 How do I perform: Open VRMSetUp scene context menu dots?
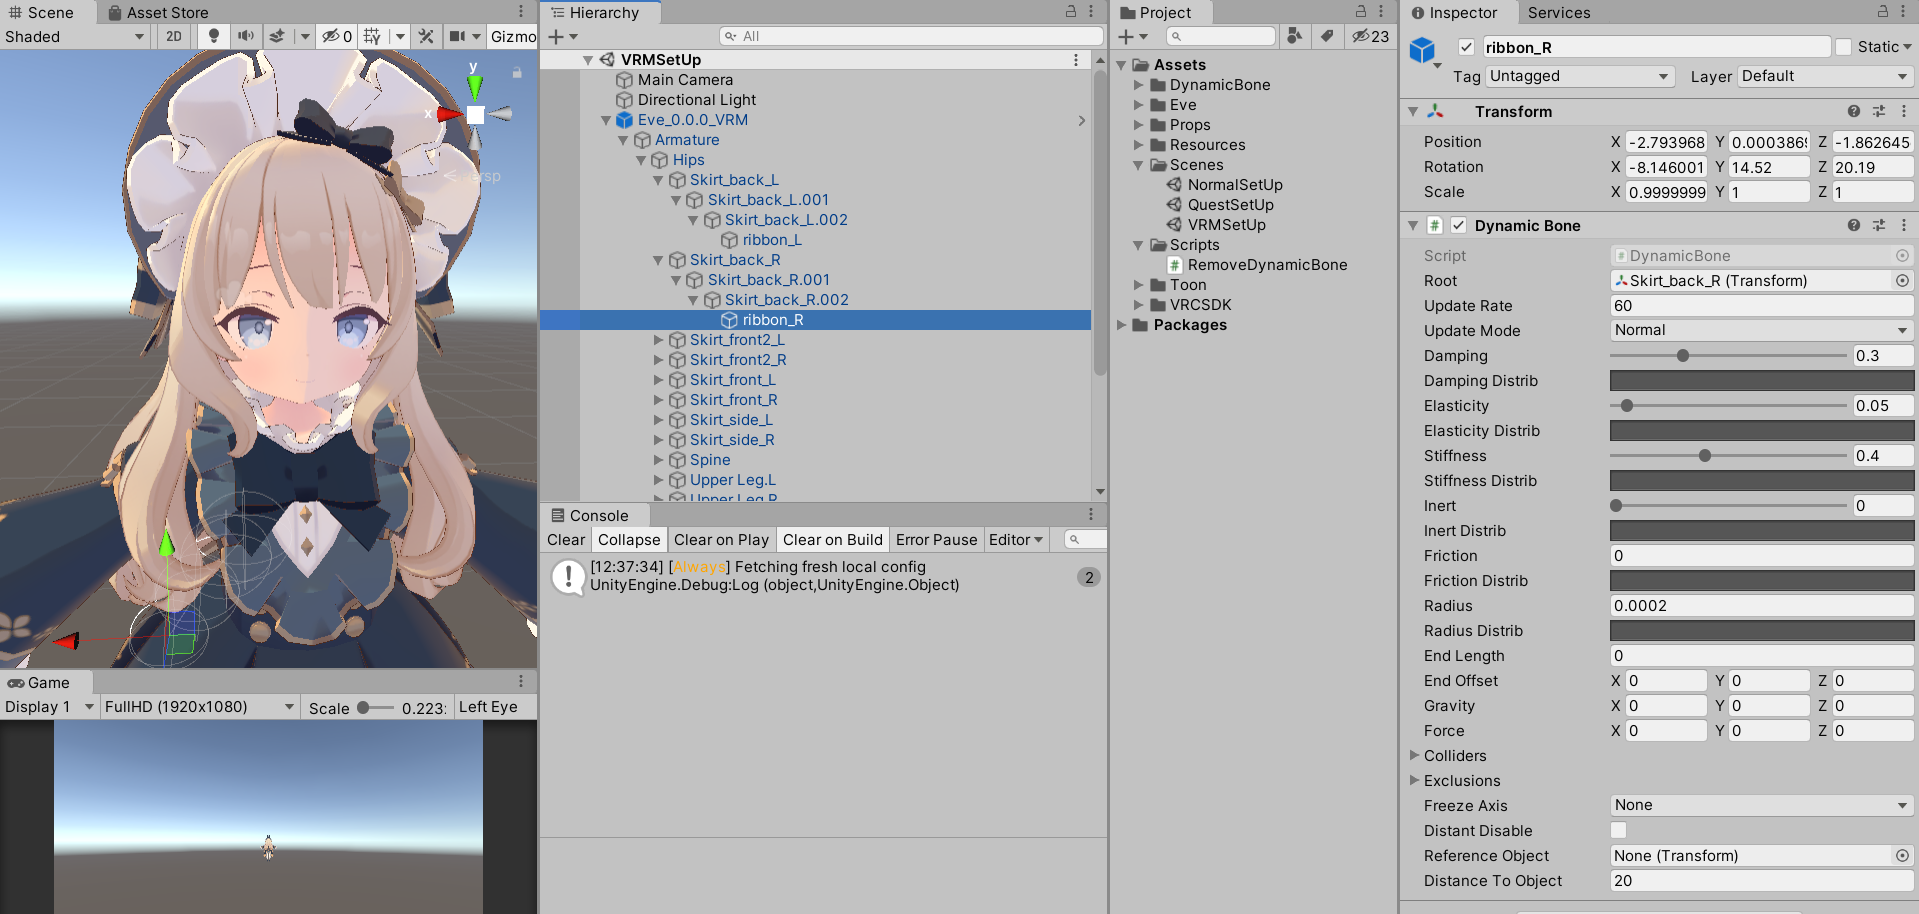coord(1076,60)
